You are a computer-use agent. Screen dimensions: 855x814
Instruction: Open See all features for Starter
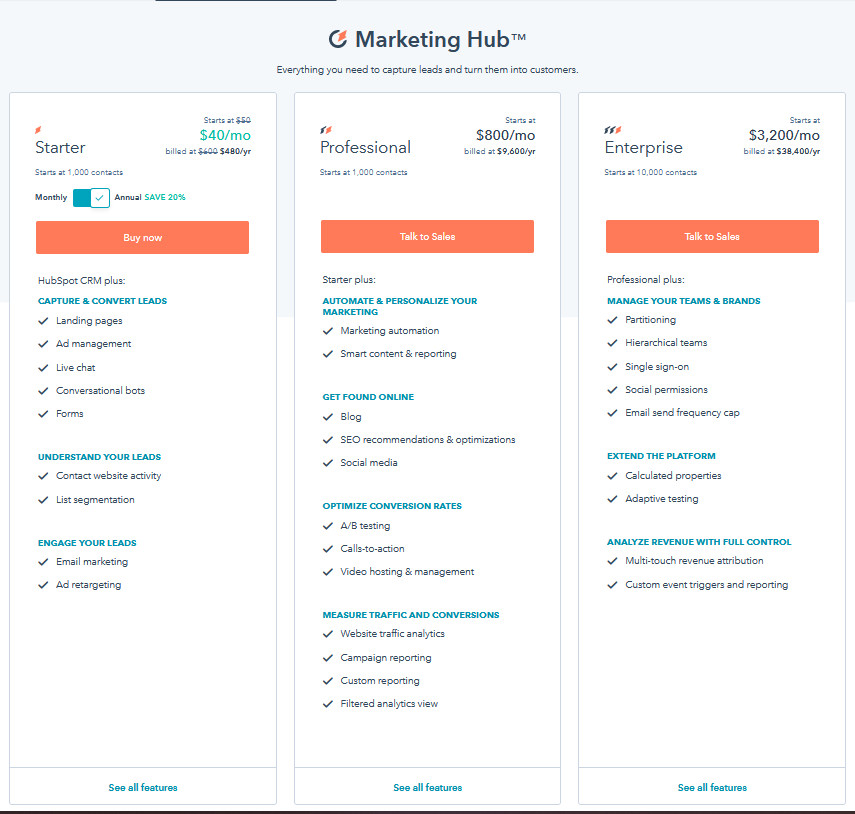[143, 787]
